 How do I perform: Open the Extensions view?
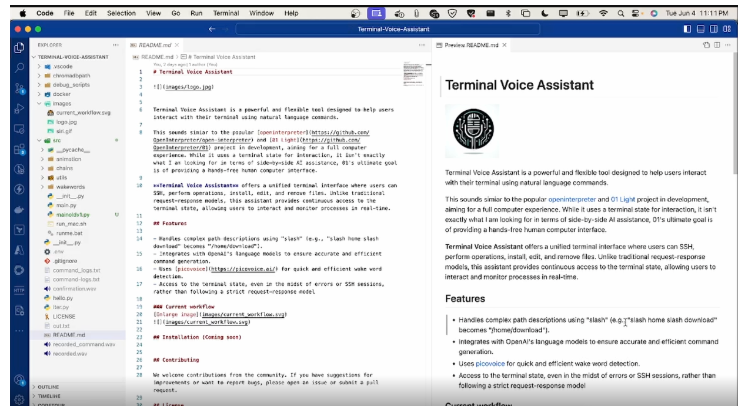point(19,149)
